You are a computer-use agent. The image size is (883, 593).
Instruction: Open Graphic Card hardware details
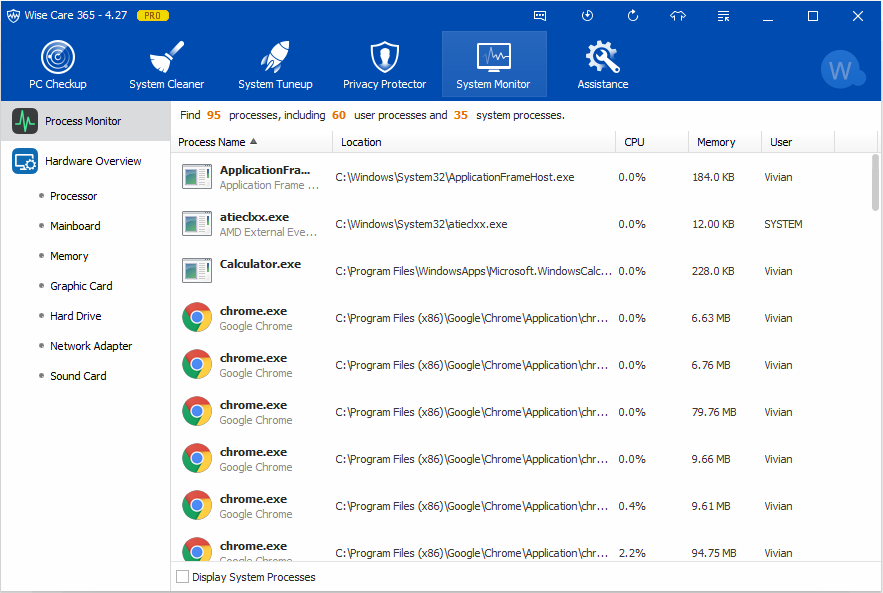pos(81,286)
